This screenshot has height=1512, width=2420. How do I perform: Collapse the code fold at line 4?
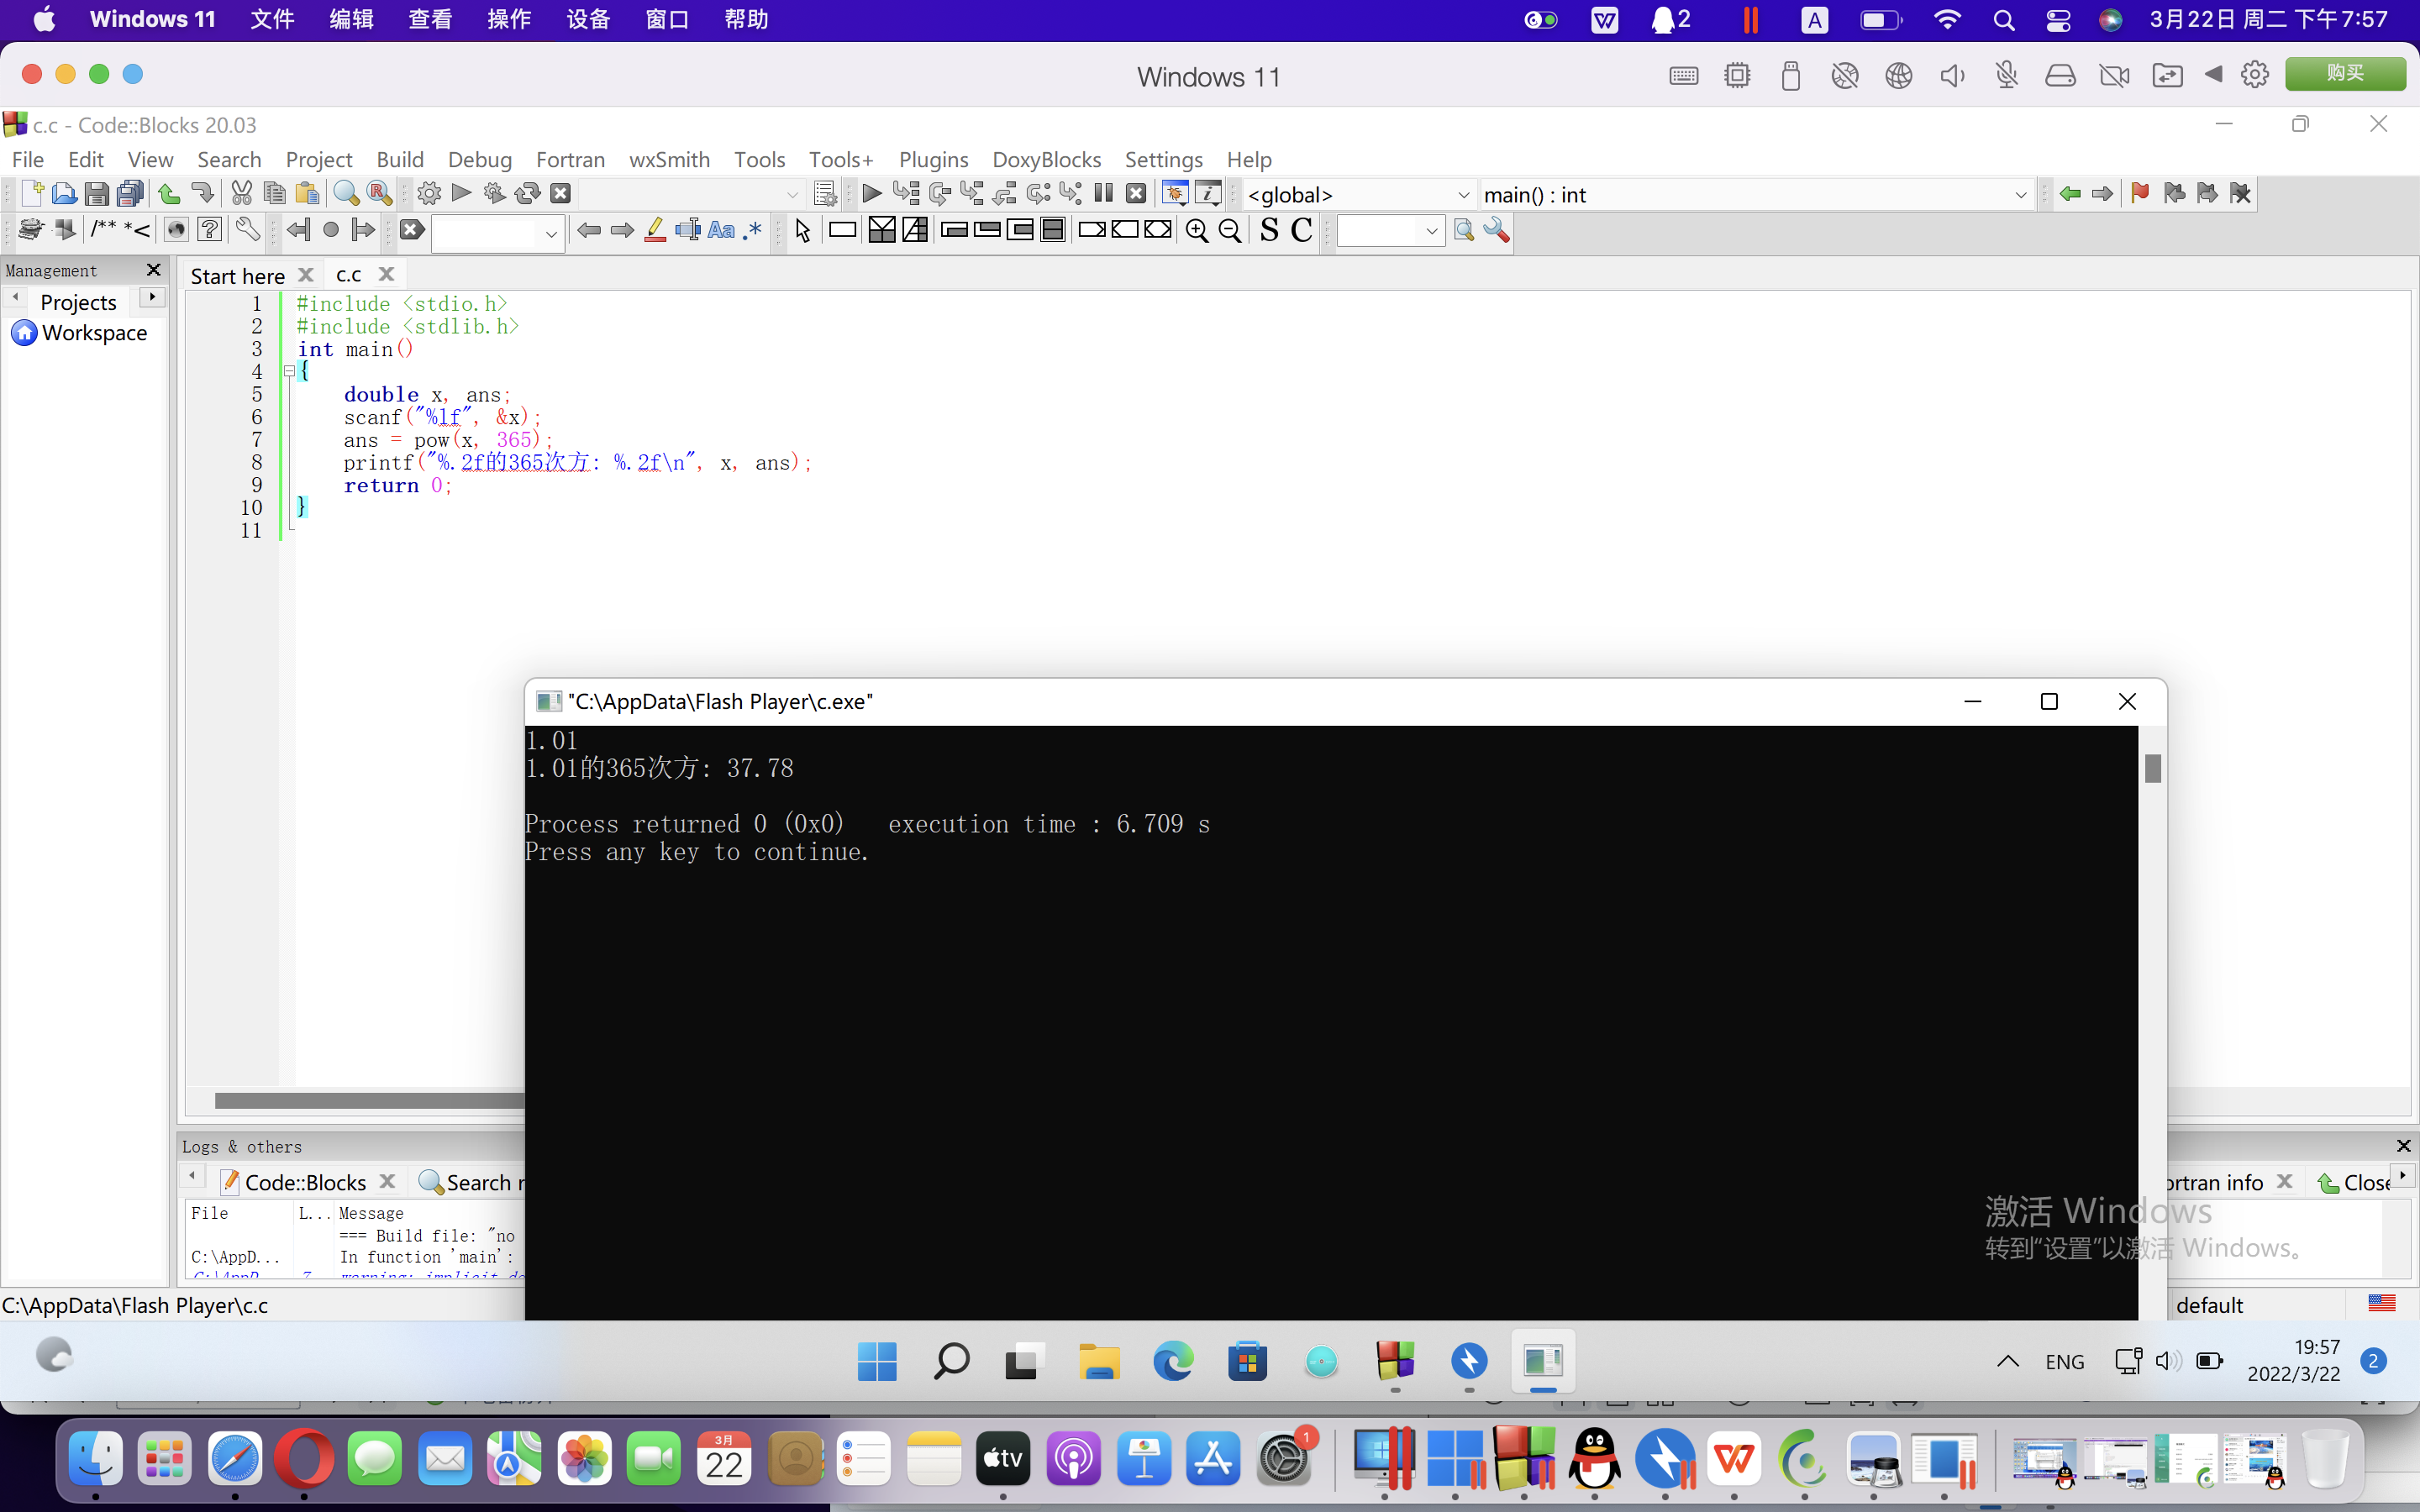click(x=289, y=371)
